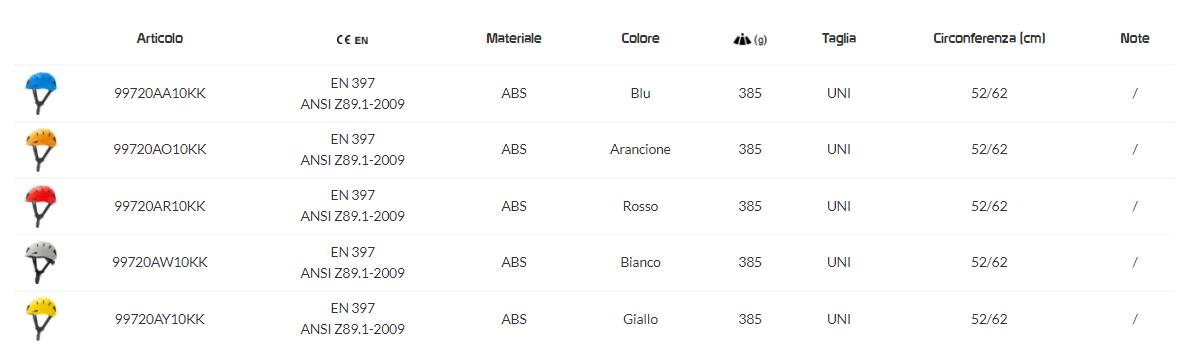Select article code 99720AO10KK
Viewport: 1190px width, 361px height.
pyautogui.click(x=159, y=149)
